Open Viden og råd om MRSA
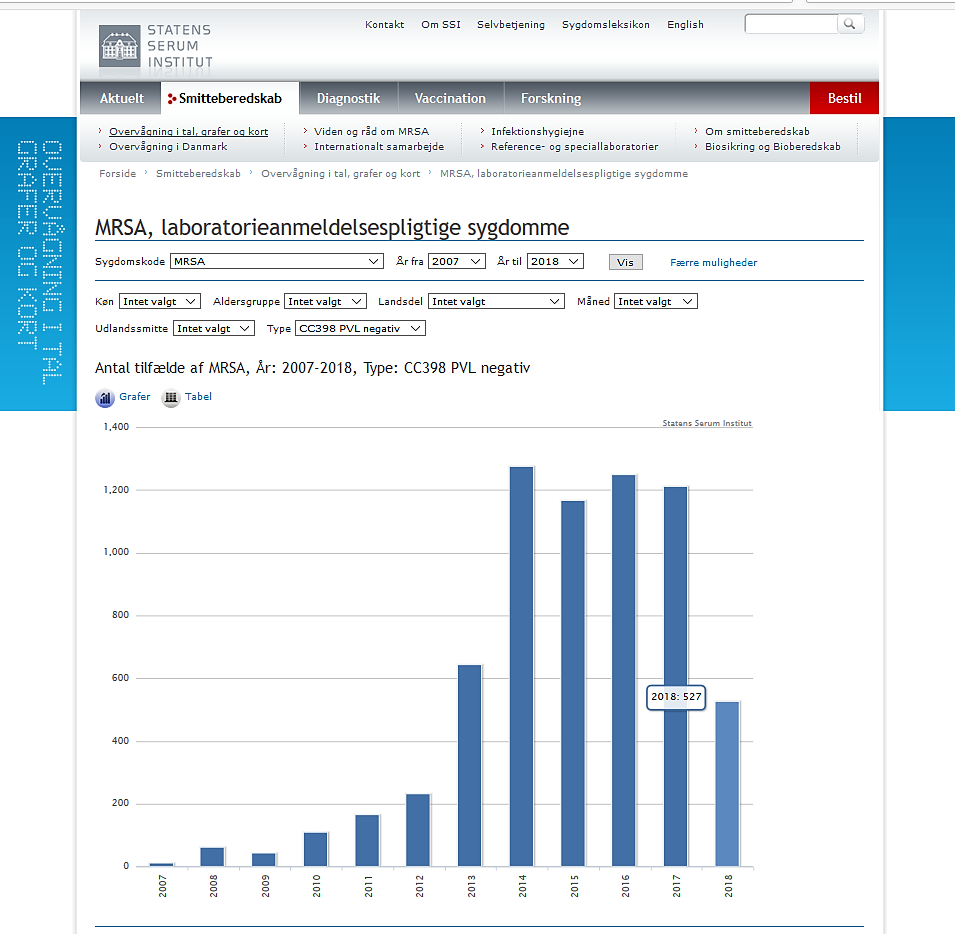955x934 pixels. 372,132
